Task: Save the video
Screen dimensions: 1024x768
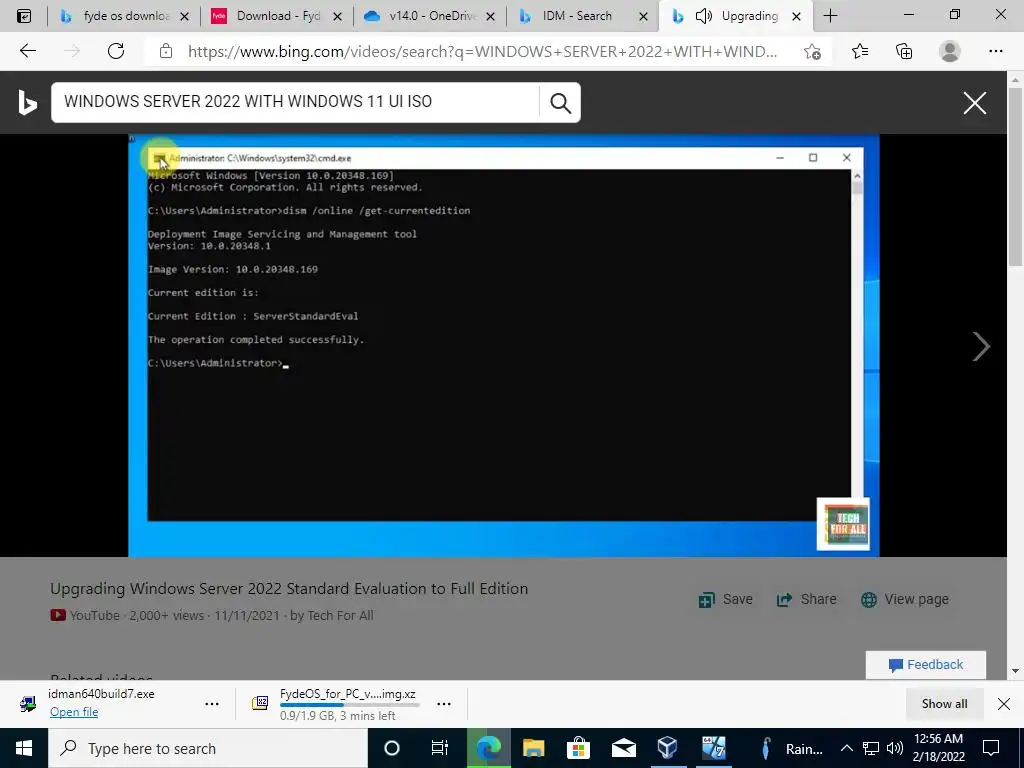Action: click(x=726, y=600)
